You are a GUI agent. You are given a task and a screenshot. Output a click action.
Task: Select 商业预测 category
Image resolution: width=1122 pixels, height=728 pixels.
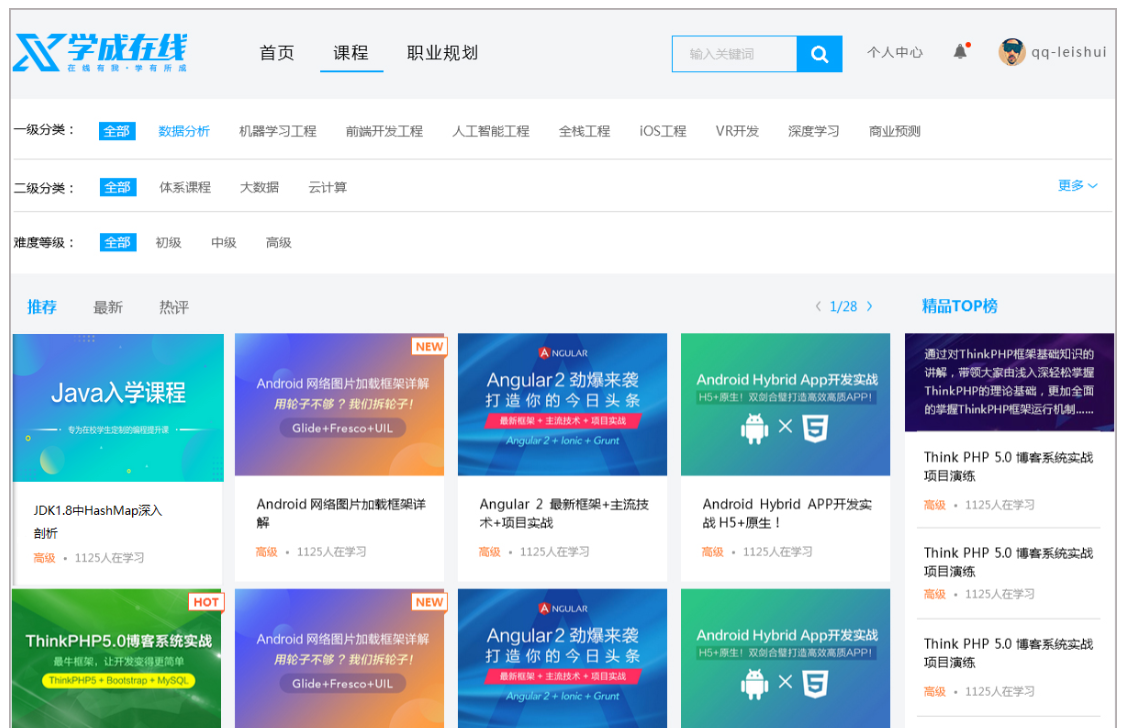(894, 131)
